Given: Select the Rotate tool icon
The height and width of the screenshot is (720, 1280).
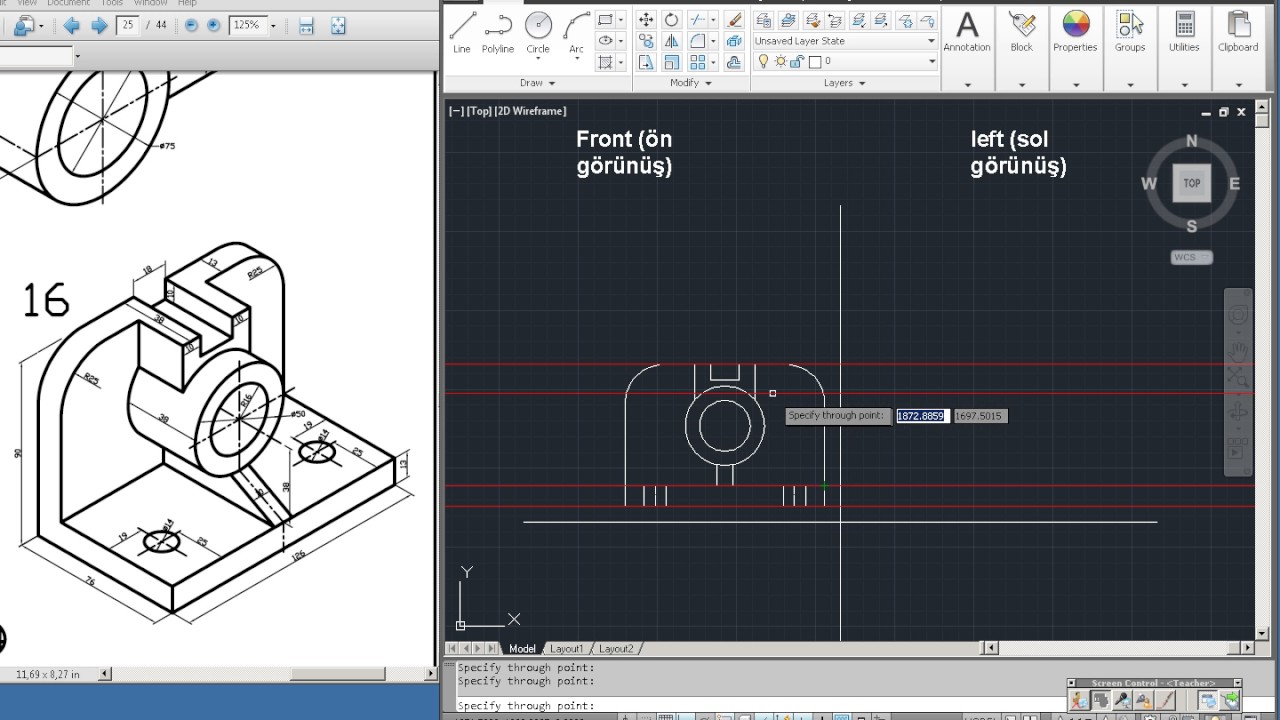Looking at the screenshot, I should (x=671, y=20).
